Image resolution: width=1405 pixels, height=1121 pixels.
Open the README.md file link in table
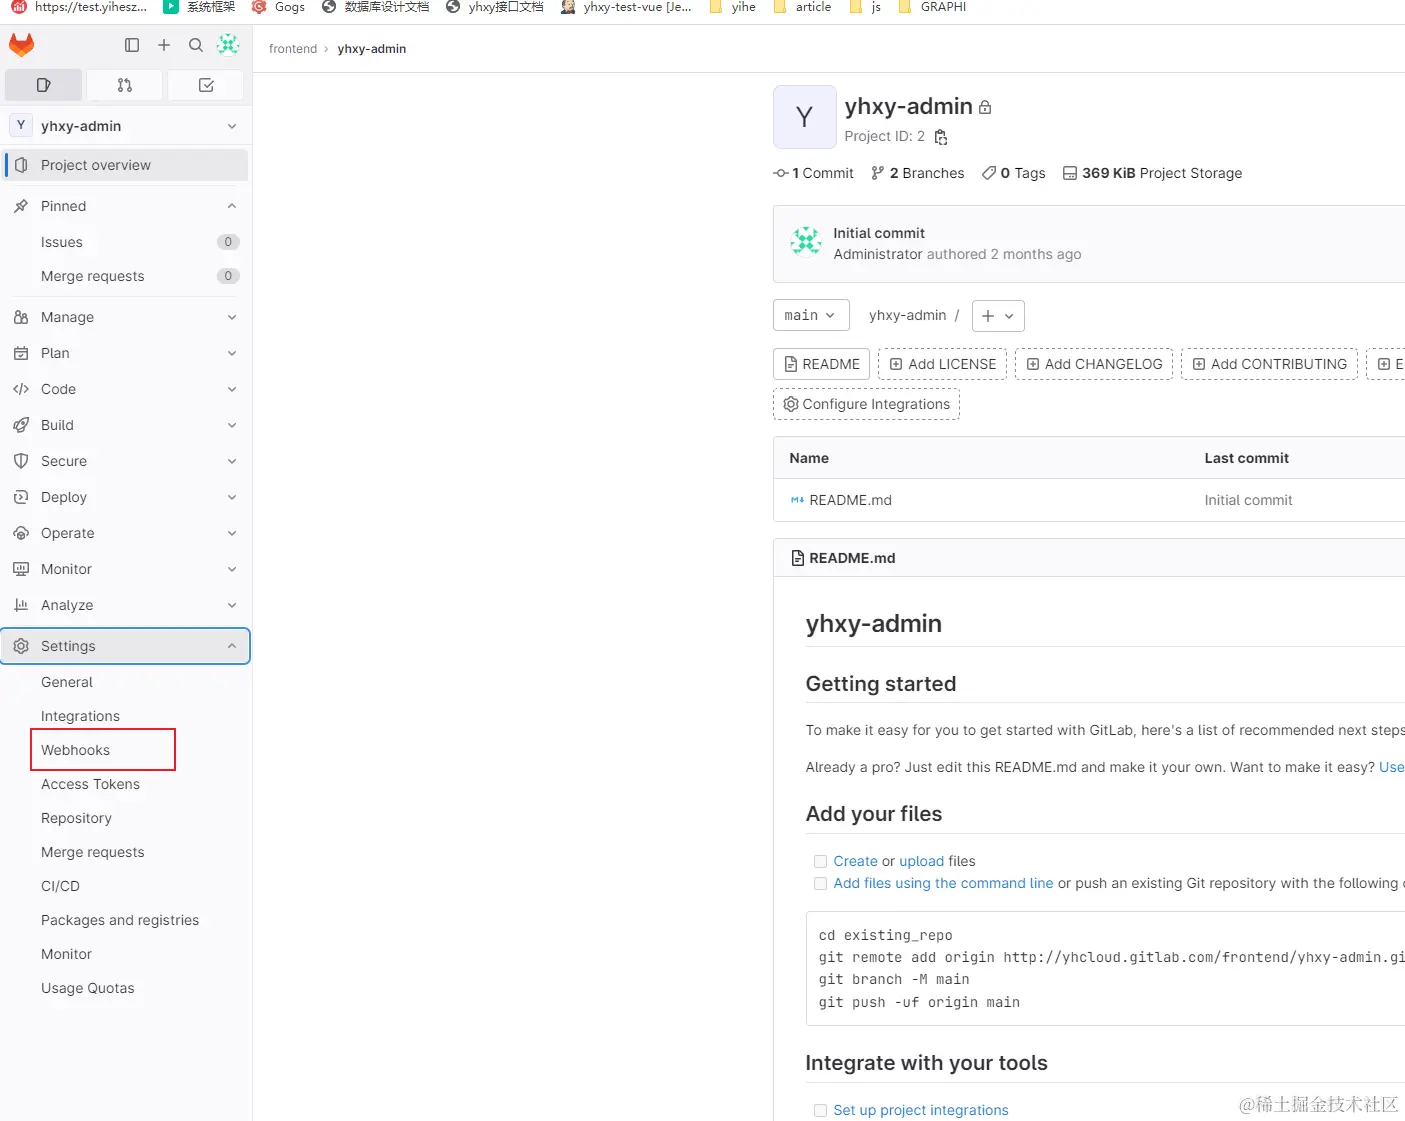click(x=850, y=500)
